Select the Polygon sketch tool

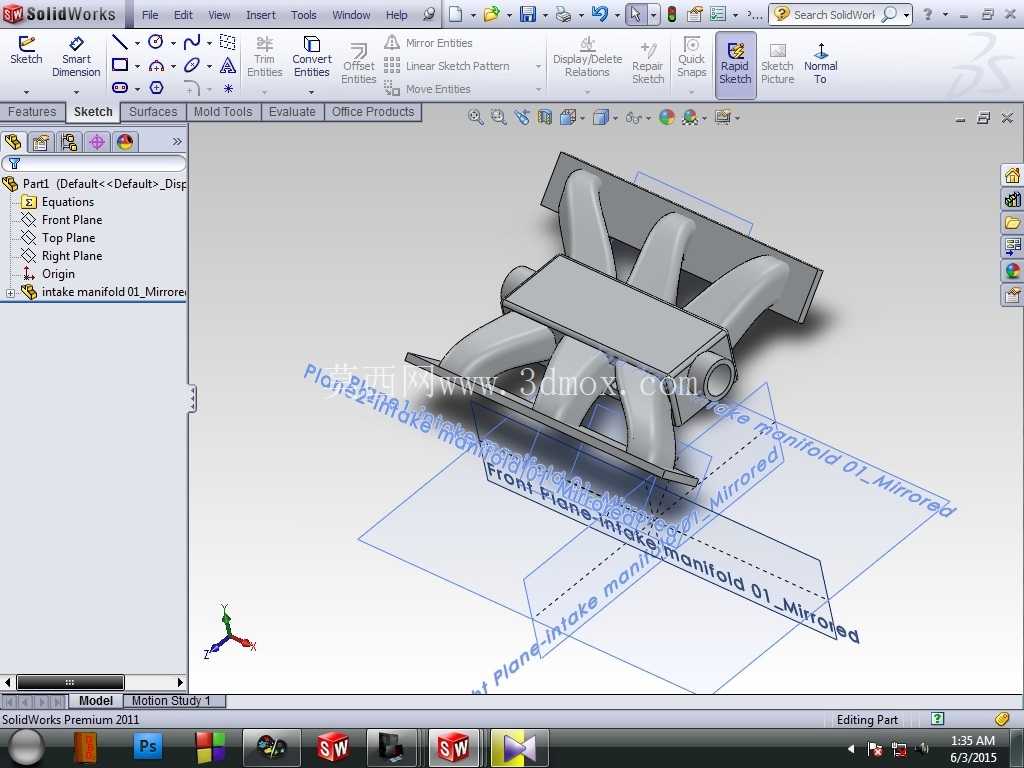coord(156,88)
